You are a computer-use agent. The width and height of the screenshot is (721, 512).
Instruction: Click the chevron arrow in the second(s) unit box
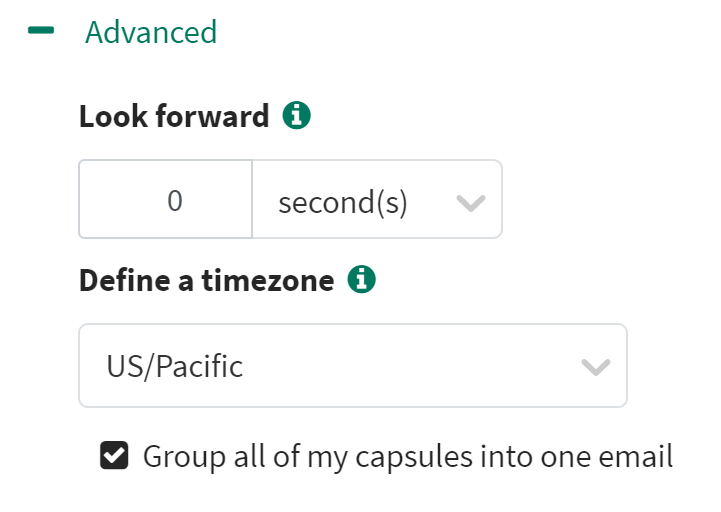click(470, 203)
